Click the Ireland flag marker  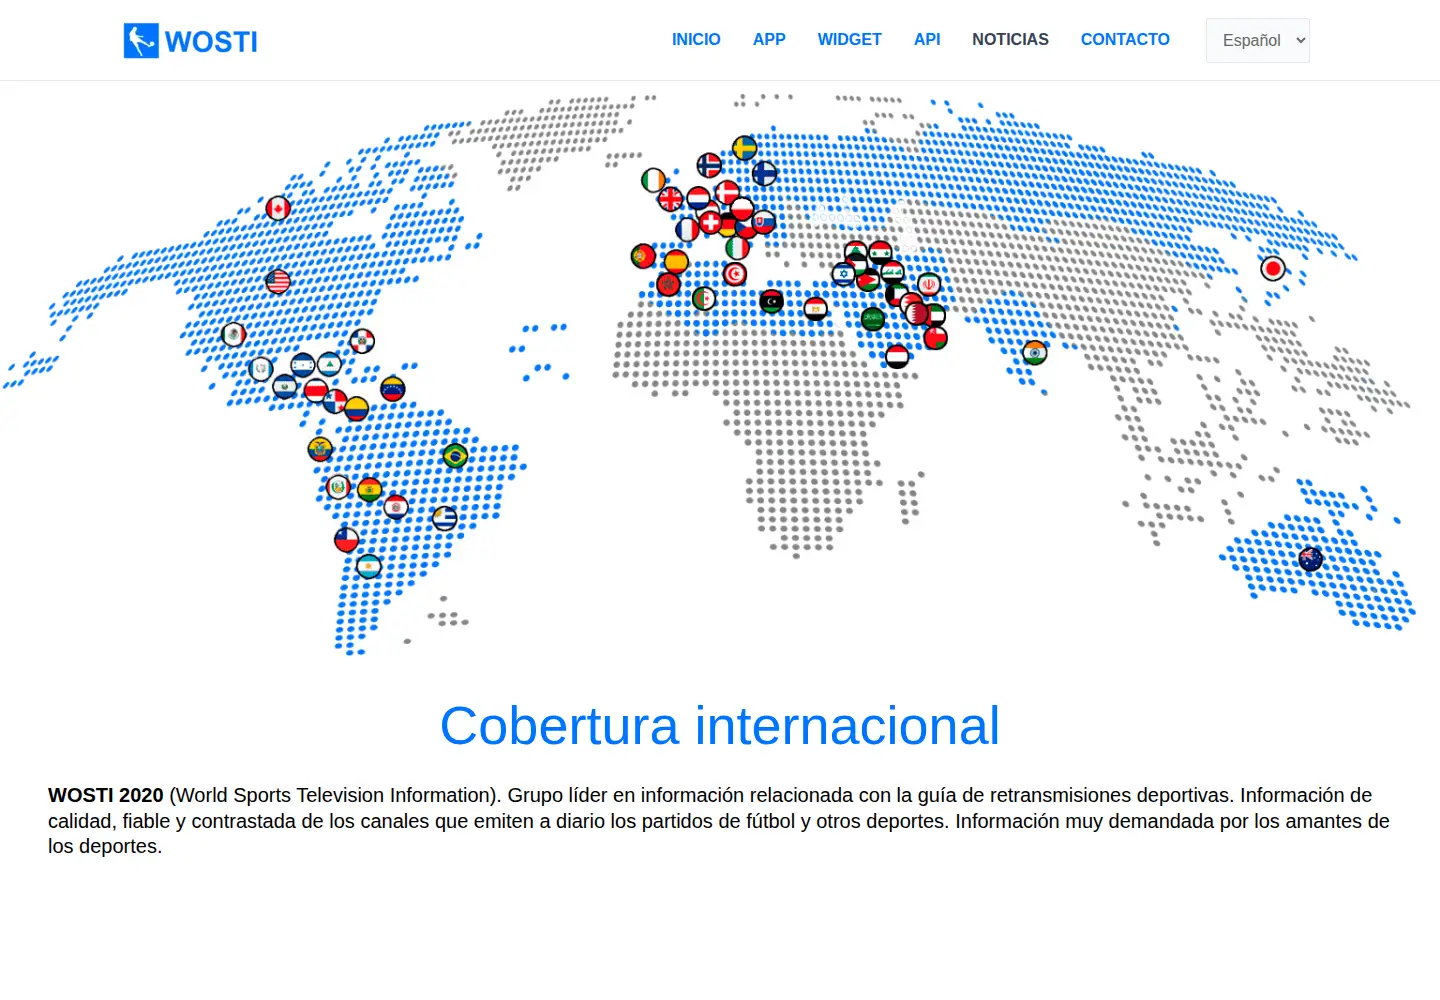coord(653,180)
